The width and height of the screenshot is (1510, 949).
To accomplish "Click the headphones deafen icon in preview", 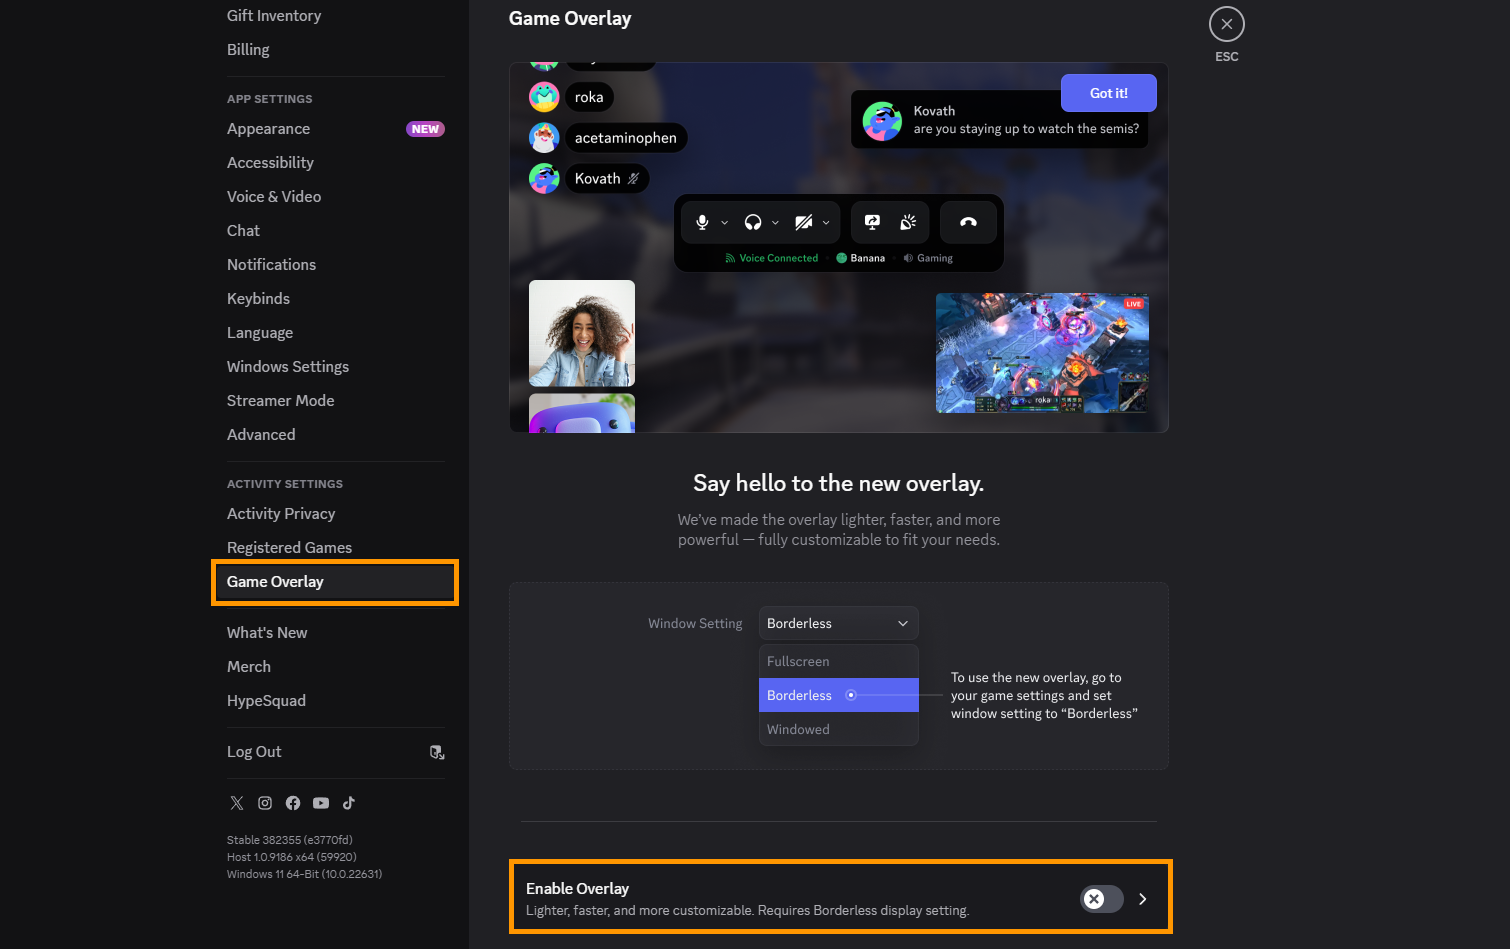I will (x=753, y=222).
